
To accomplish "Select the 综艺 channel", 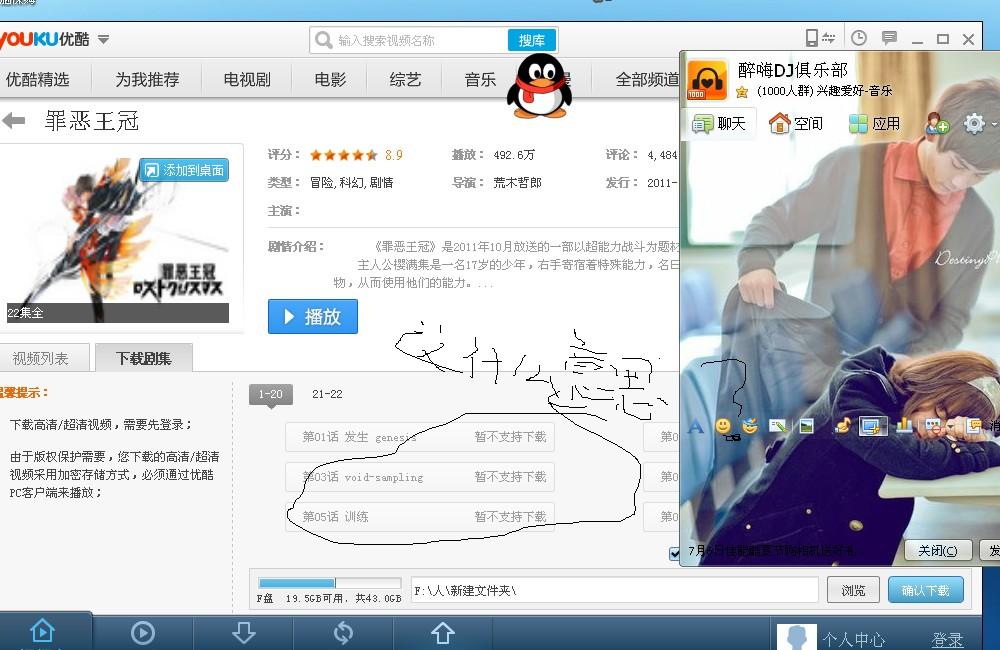I will click(405, 80).
